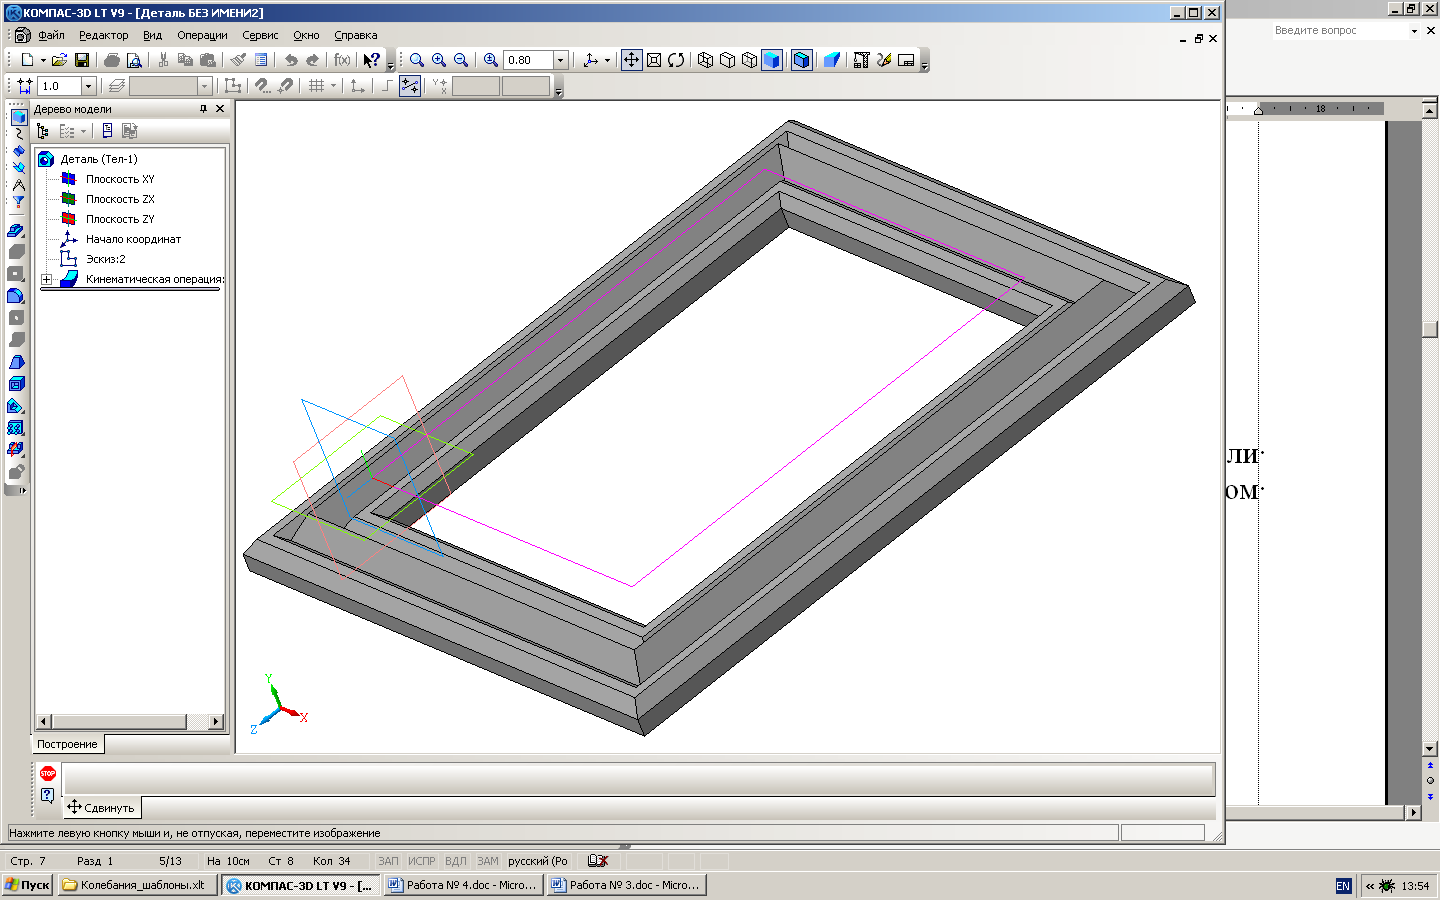Open Колебания_шаблоны.xlt from taskbar

(x=137, y=885)
